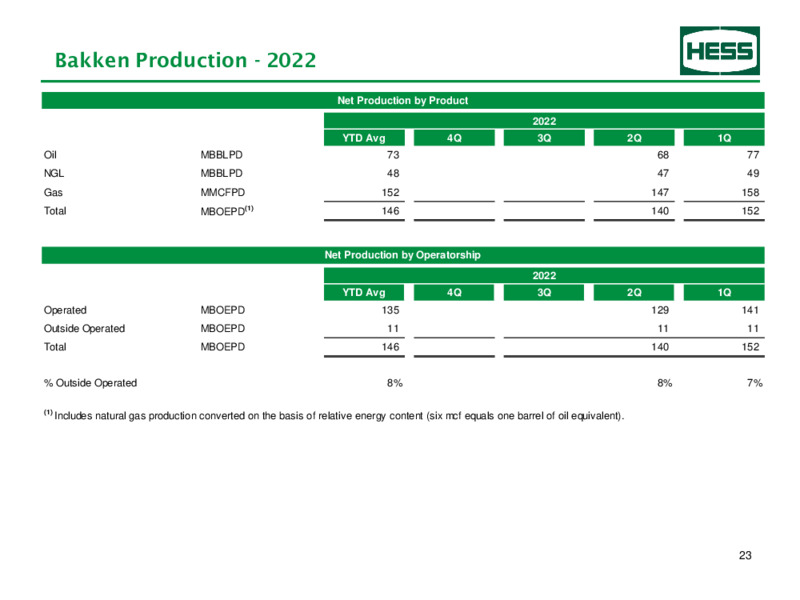Click the 3Q column header in the Product table
Viewport: 800px width, 600px height.
coord(544,138)
